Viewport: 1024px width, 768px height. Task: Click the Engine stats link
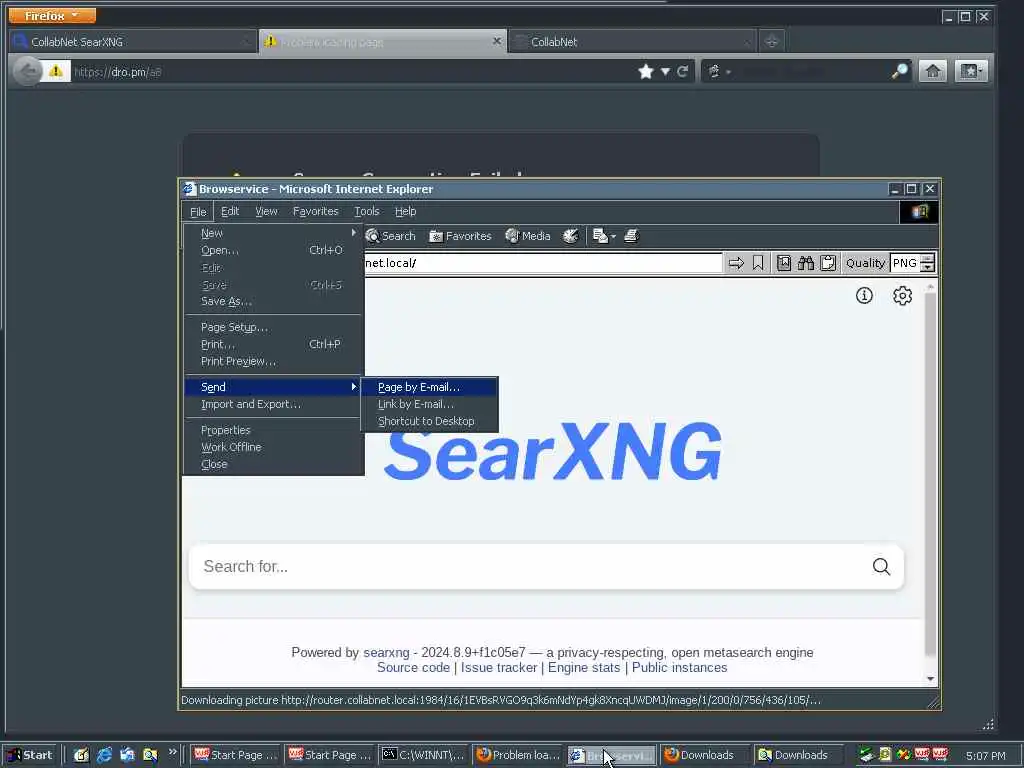pos(584,667)
